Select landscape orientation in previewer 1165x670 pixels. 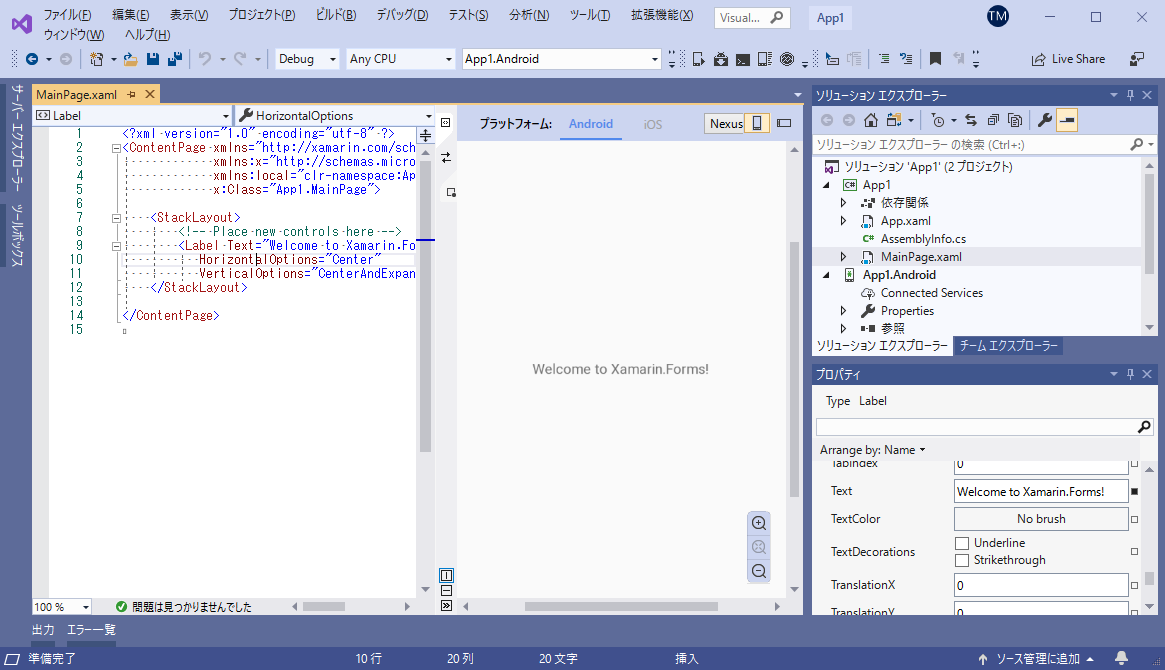coord(784,123)
